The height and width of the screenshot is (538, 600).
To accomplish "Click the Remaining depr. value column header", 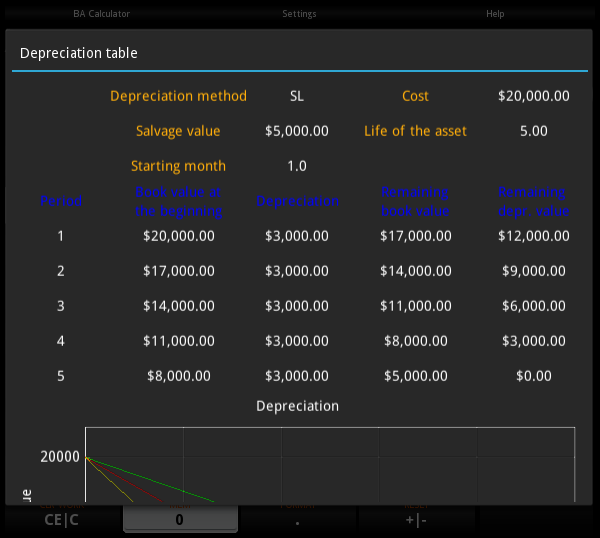I will click(x=533, y=201).
